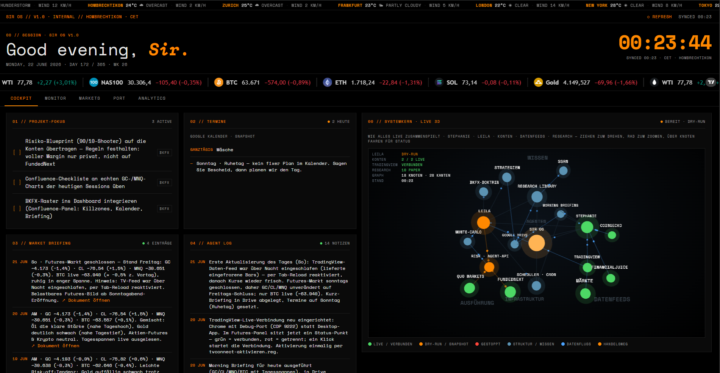Image resolution: width=720 pixels, height=373 pixels.
Task: Select the Research Library node
Action: 536,197
